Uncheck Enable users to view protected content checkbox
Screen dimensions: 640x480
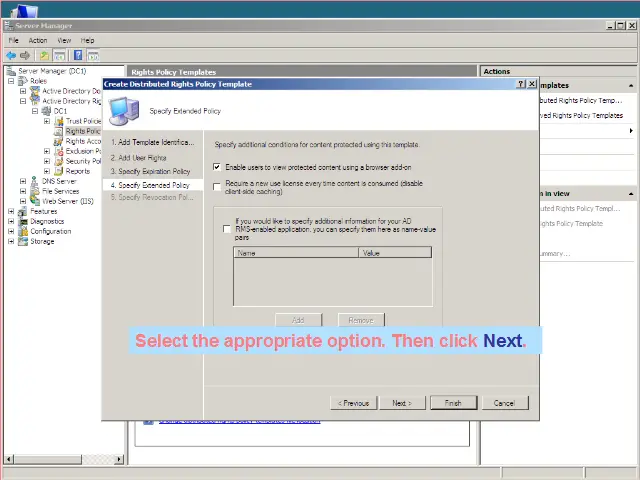[217, 167]
